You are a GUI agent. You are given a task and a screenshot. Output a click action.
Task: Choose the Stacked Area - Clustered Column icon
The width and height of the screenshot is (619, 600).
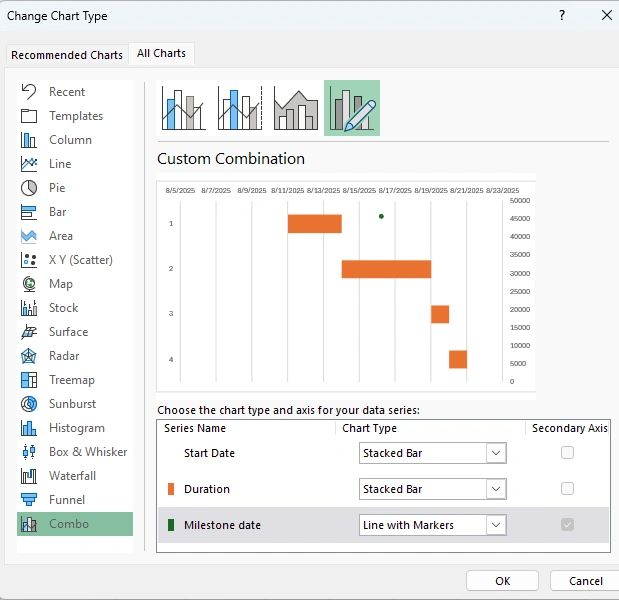296,108
